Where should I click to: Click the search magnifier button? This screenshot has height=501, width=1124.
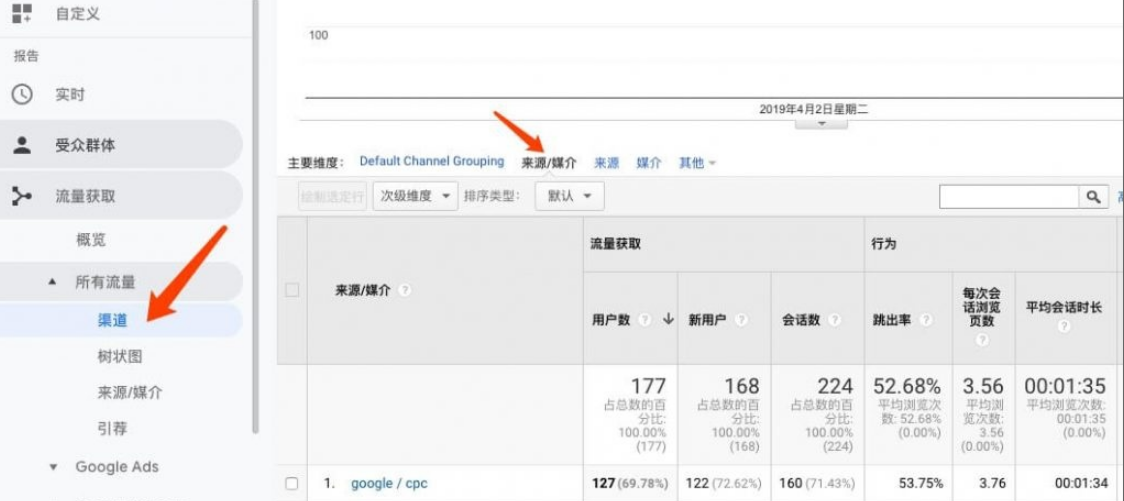click(1092, 197)
